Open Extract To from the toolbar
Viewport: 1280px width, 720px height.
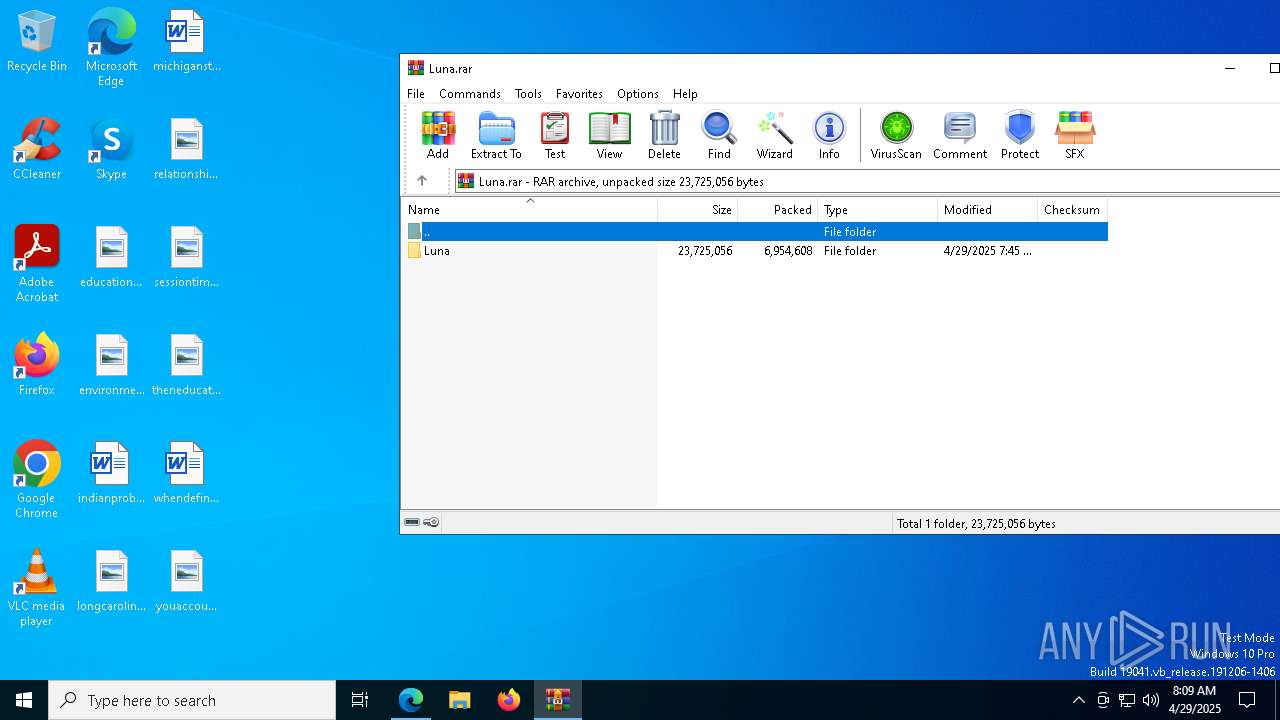pos(496,135)
